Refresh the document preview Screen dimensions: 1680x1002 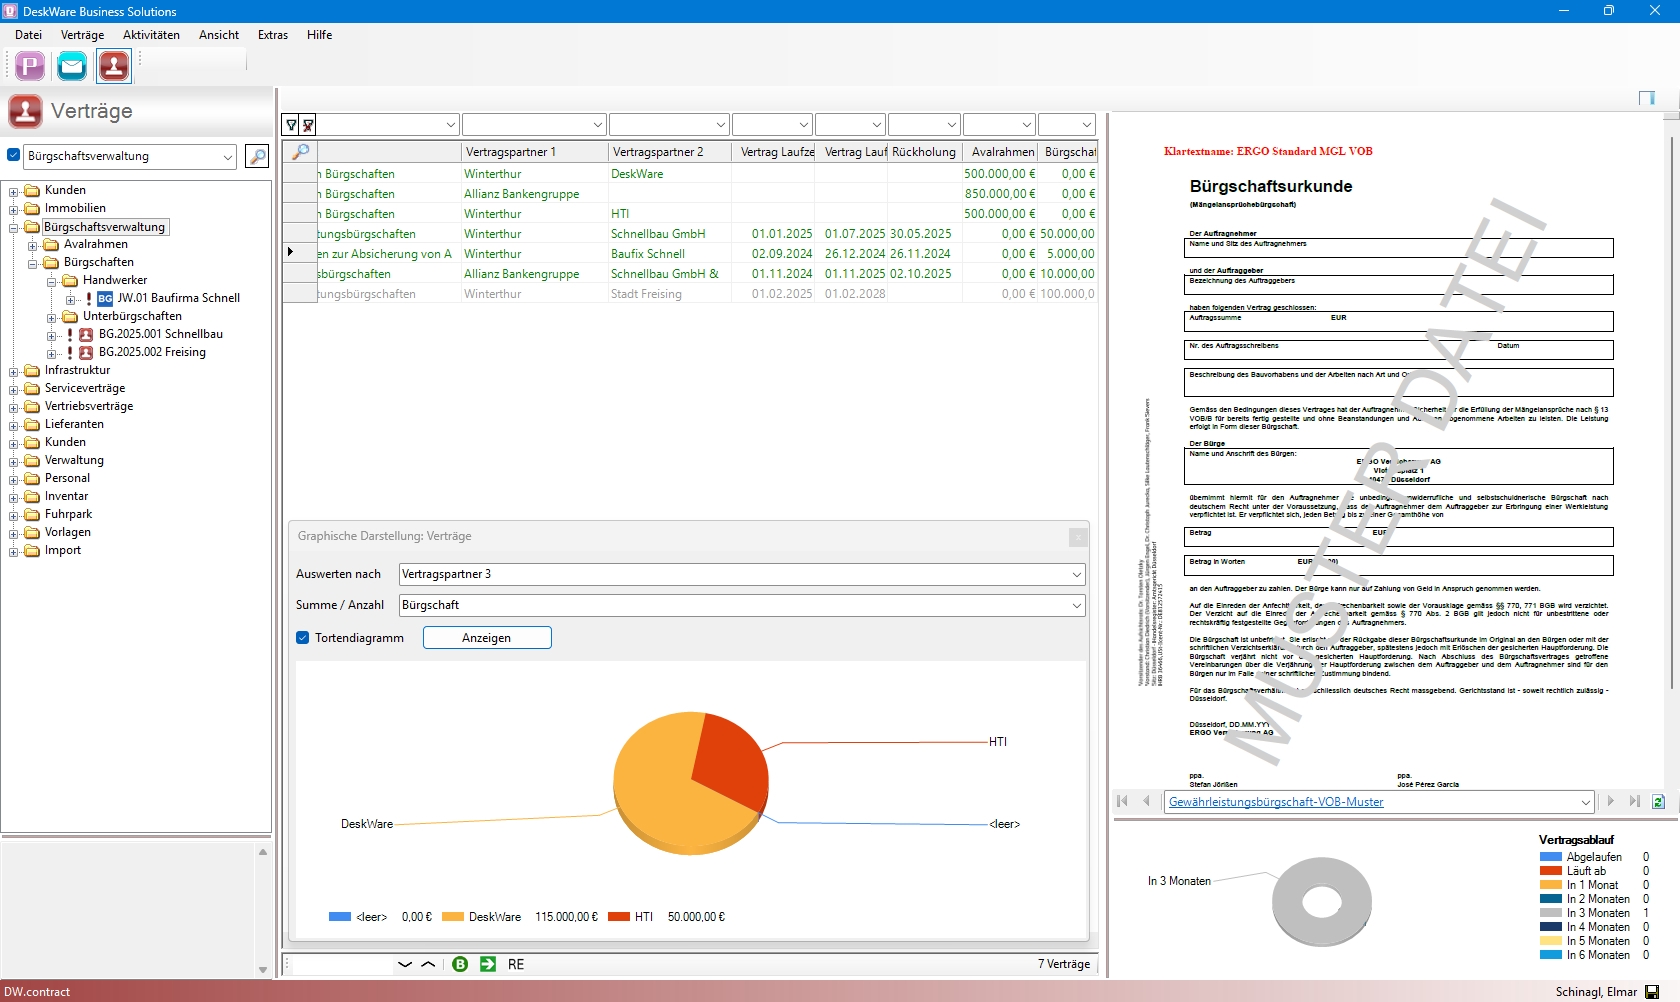[1658, 801]
